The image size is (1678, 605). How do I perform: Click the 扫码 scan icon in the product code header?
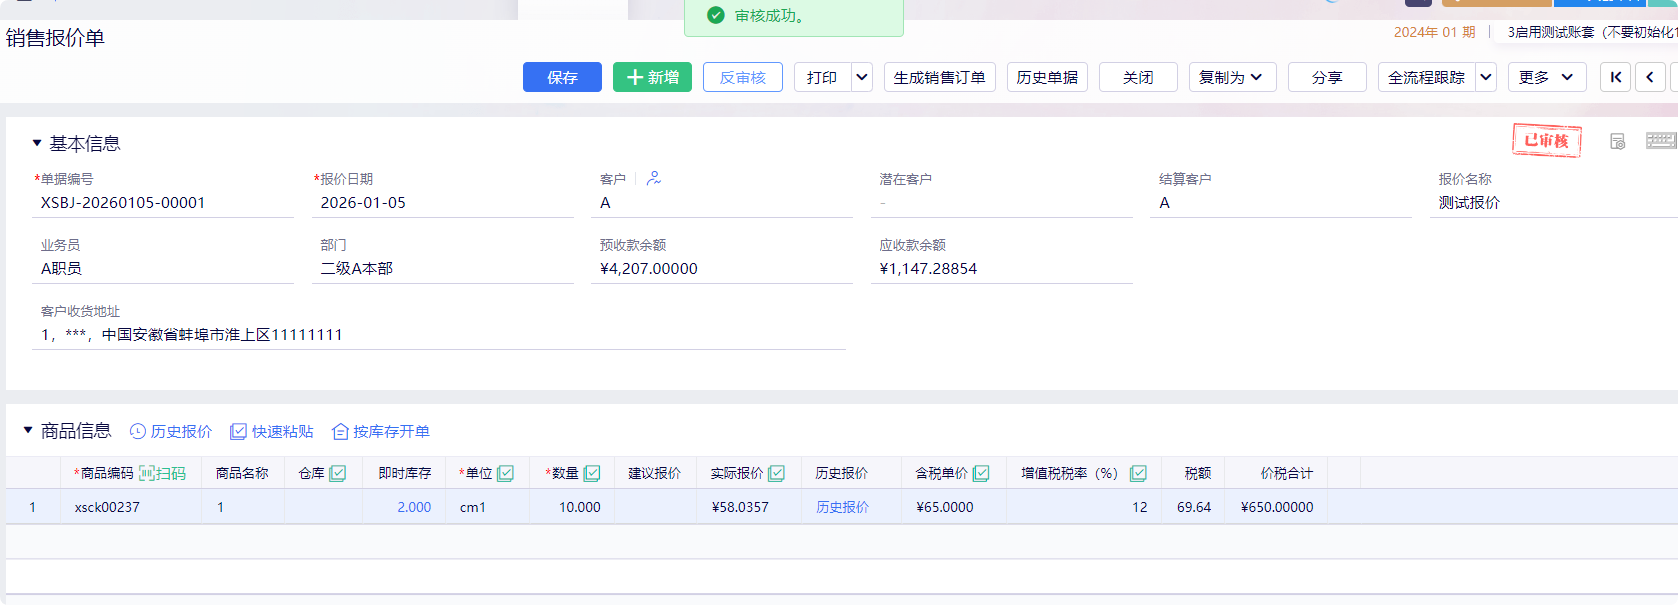162,473
